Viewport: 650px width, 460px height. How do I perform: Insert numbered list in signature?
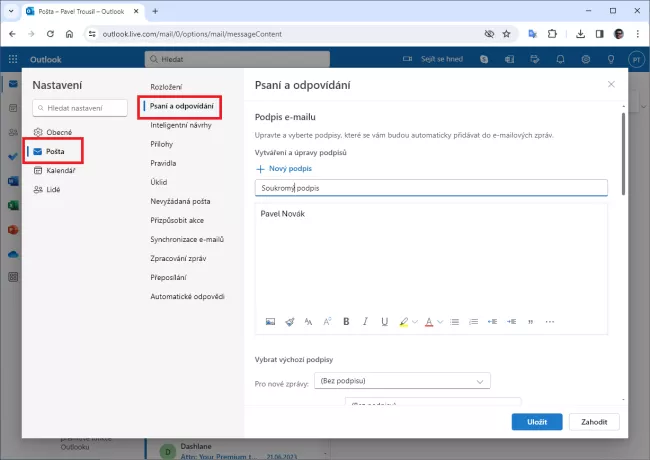[472, 322]
